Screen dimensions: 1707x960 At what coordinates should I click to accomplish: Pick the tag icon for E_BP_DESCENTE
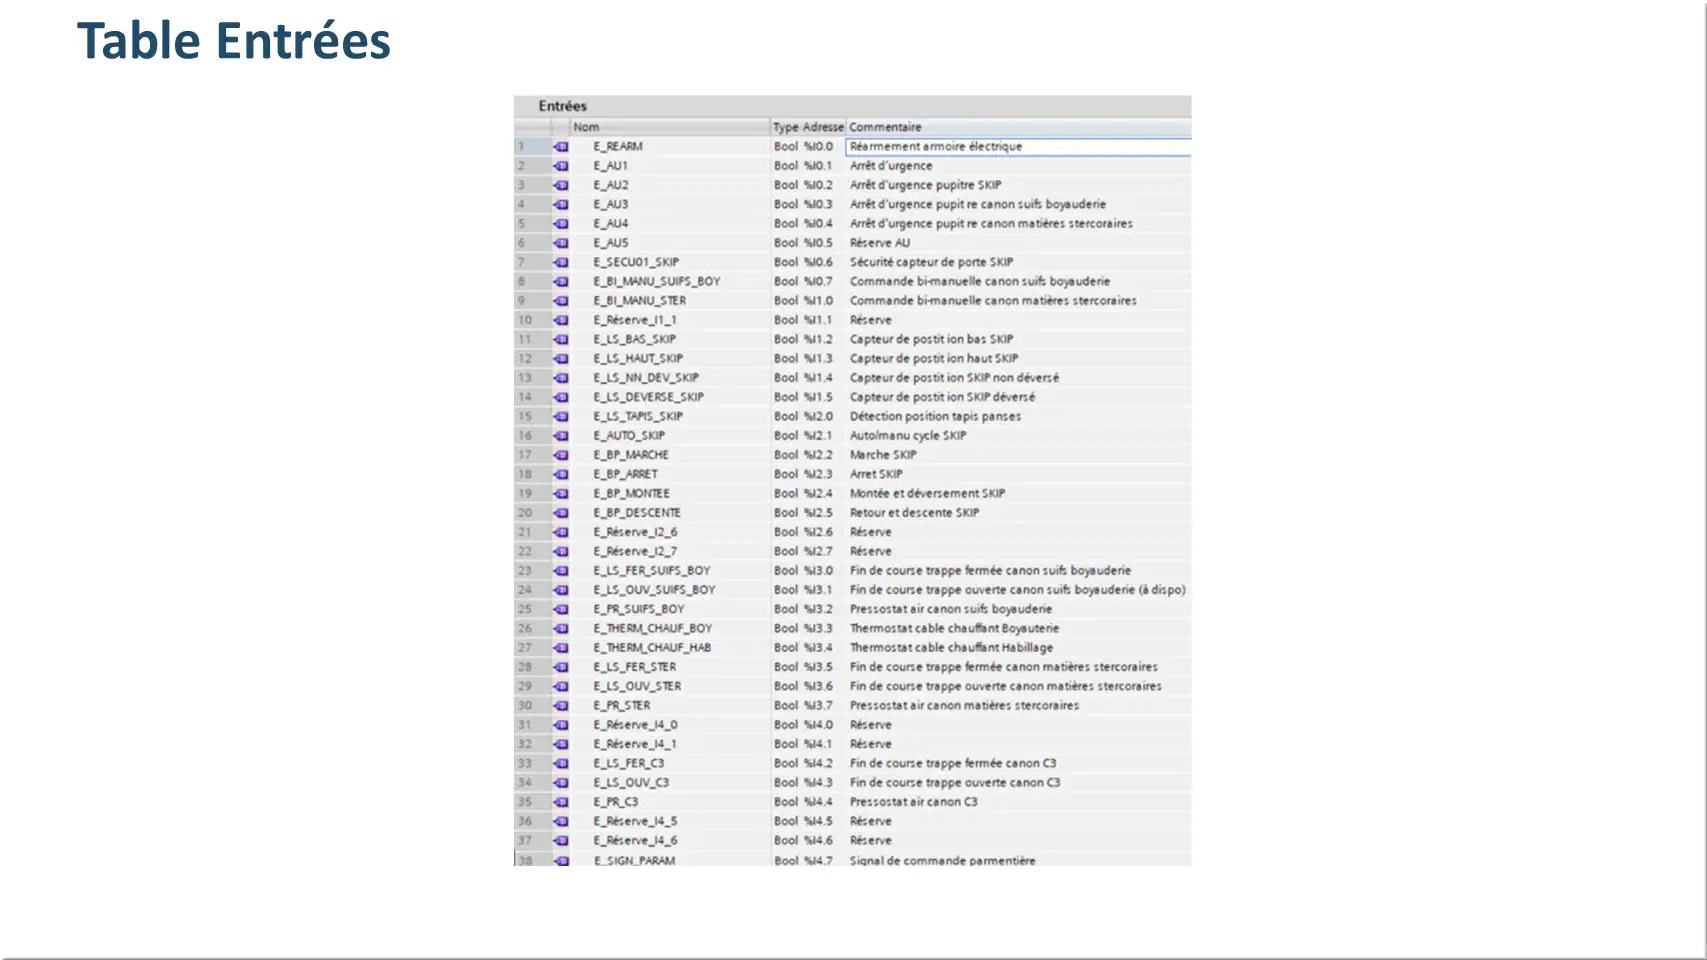click(x=561, y=513)
